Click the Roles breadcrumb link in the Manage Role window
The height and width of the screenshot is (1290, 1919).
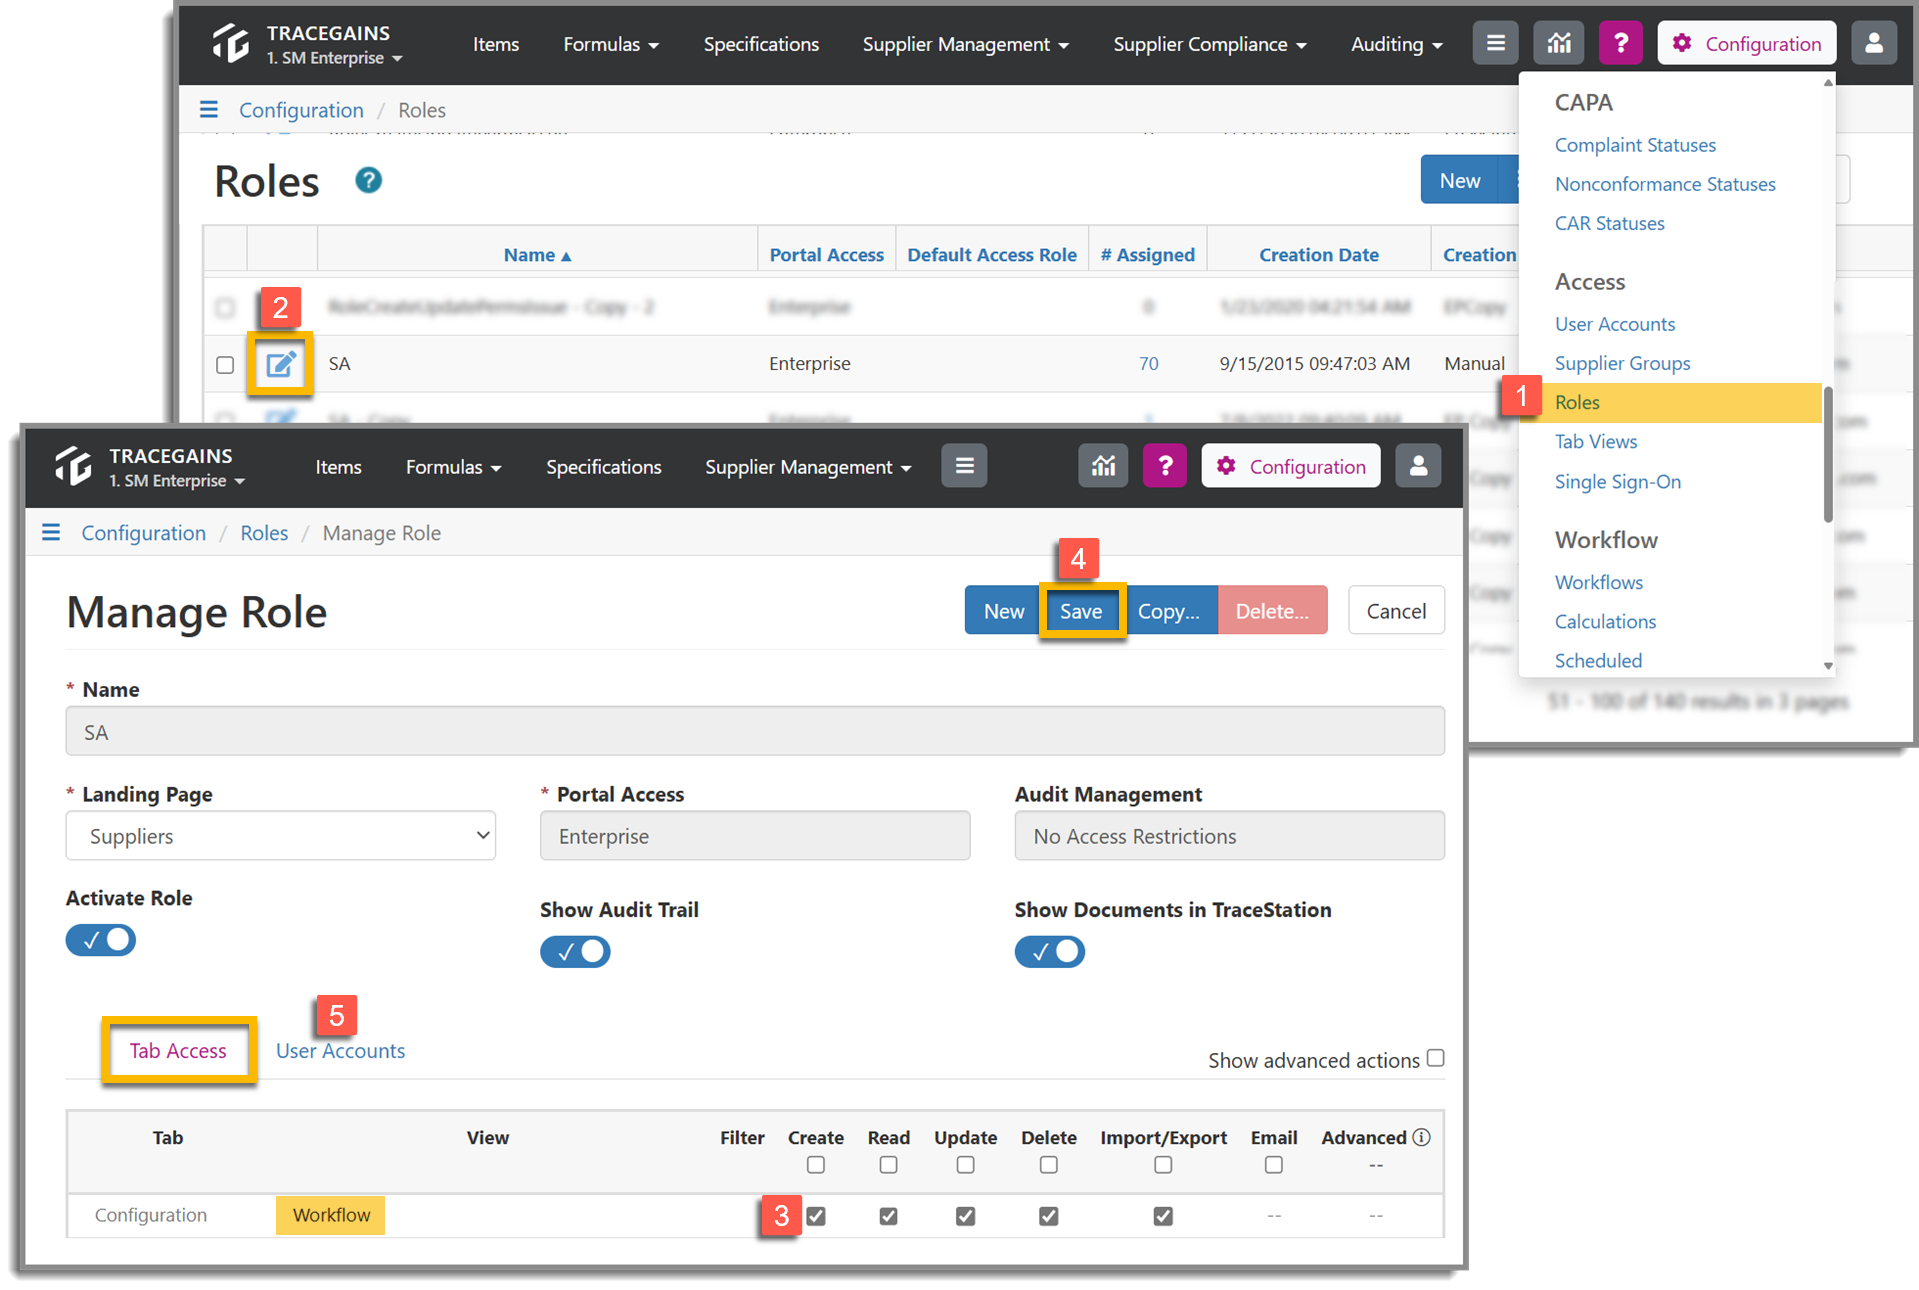click(x=264, y=533)
